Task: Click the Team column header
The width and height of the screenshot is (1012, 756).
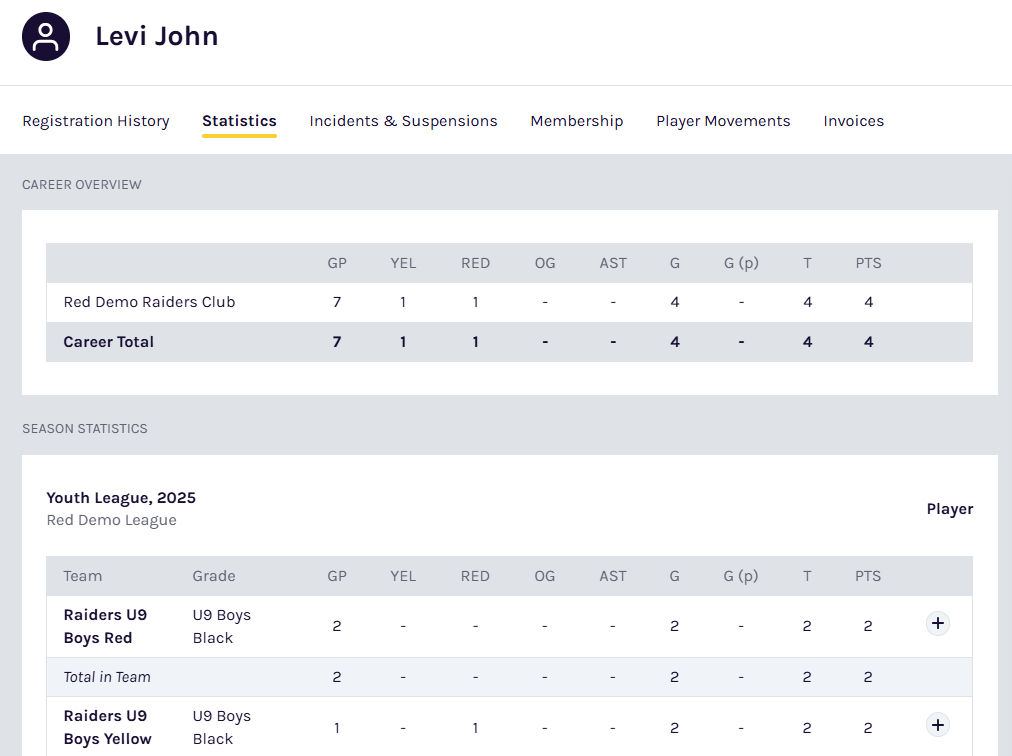Action: [x=83, y=576]
